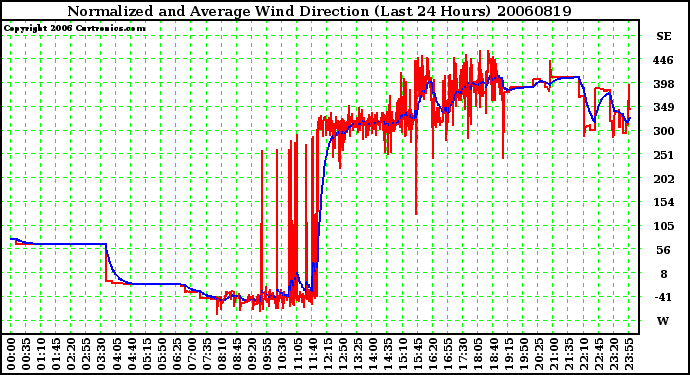Click the 18:05 time label
Screen dimensions: 690x375
[x=478, y=354]
